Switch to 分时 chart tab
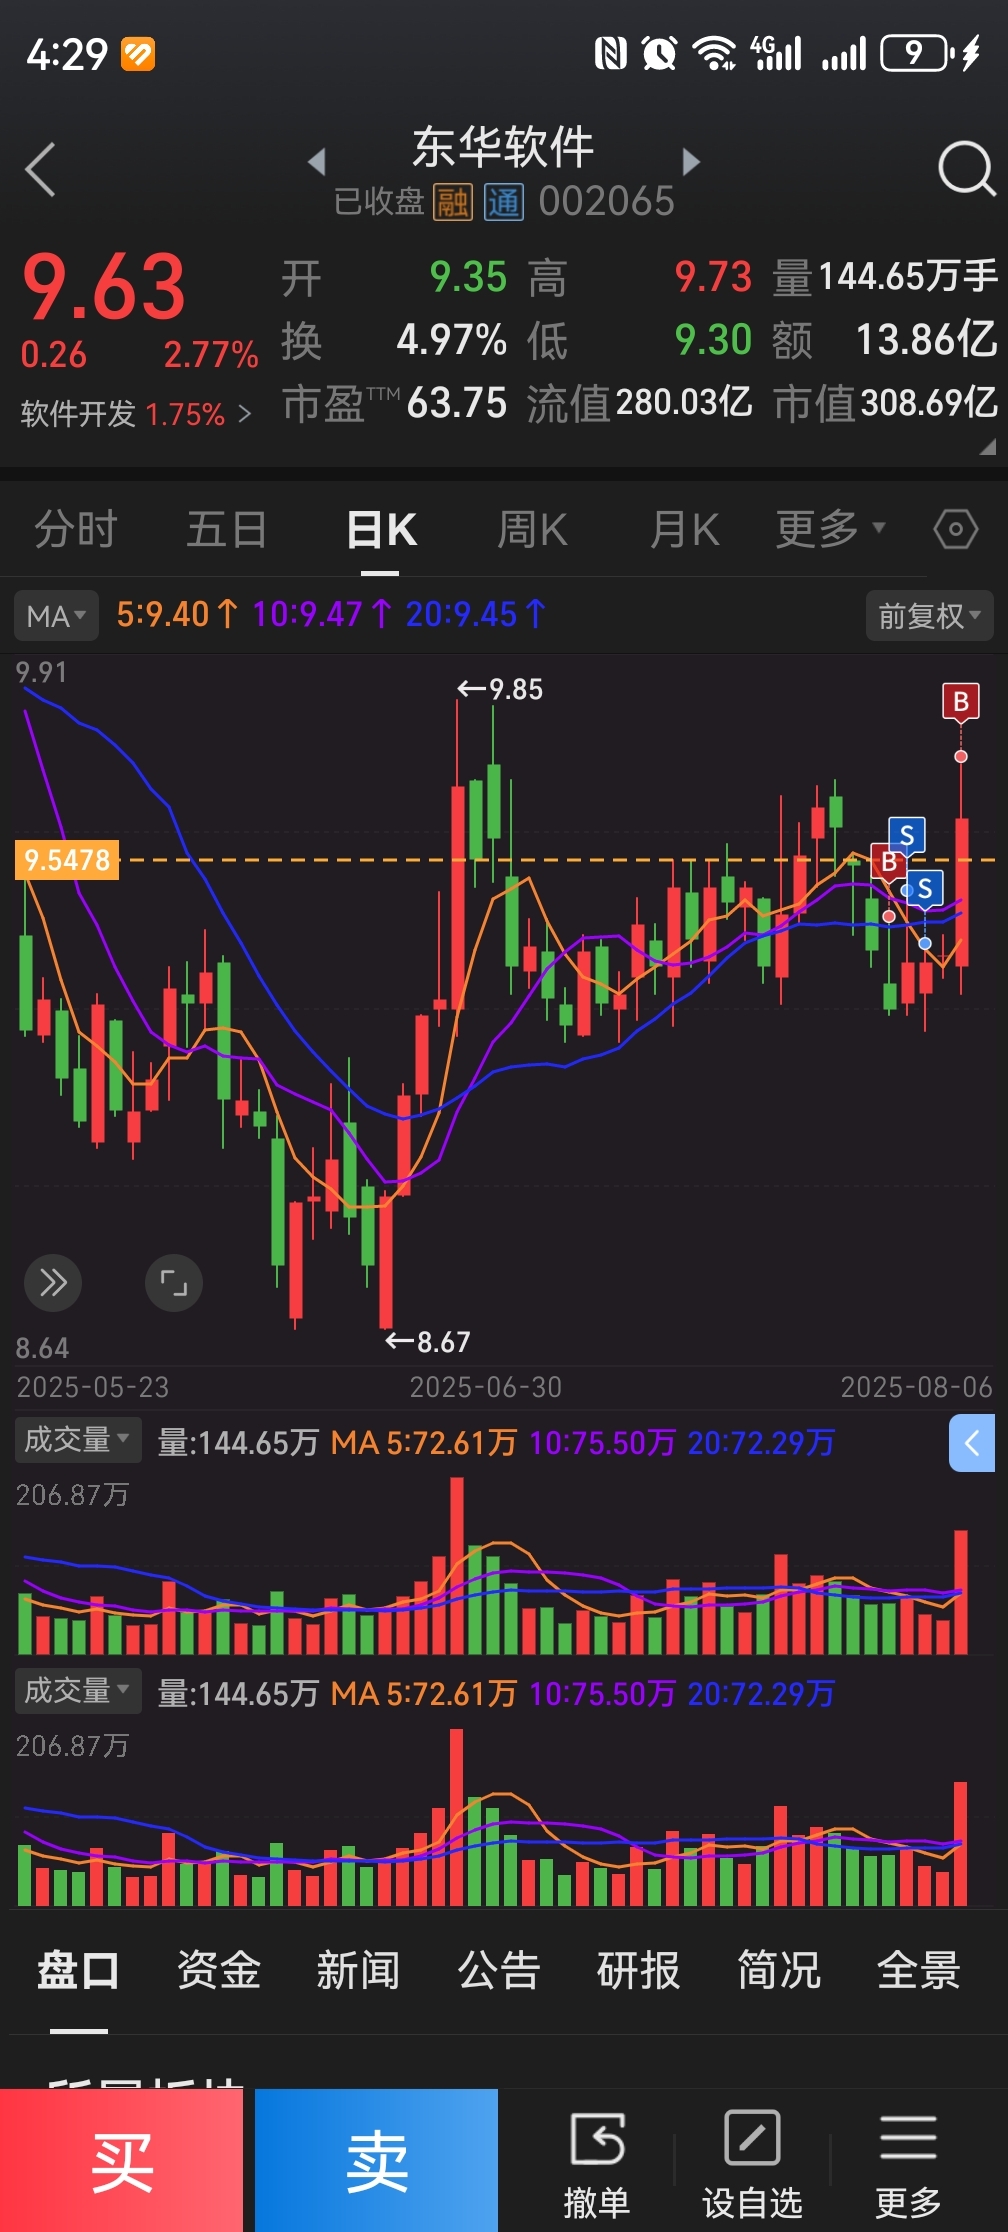Viewport: 1008px width, 2232px height. (76, 529)
